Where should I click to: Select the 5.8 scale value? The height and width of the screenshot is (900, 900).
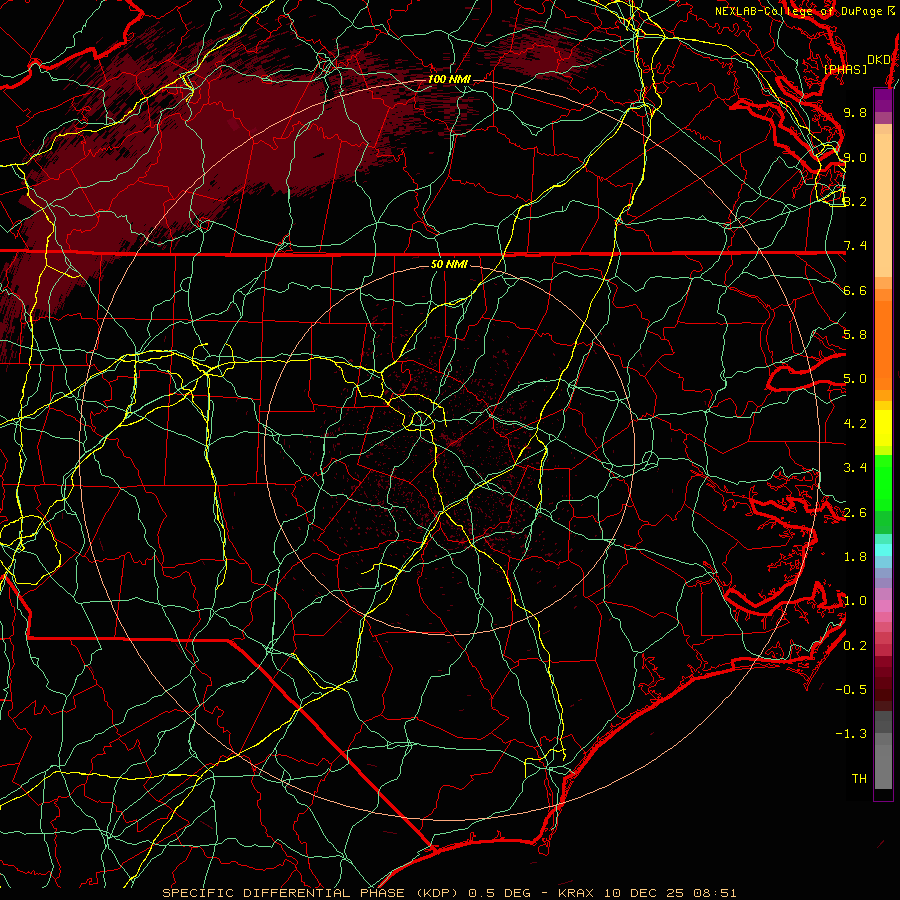pos(855,335)
